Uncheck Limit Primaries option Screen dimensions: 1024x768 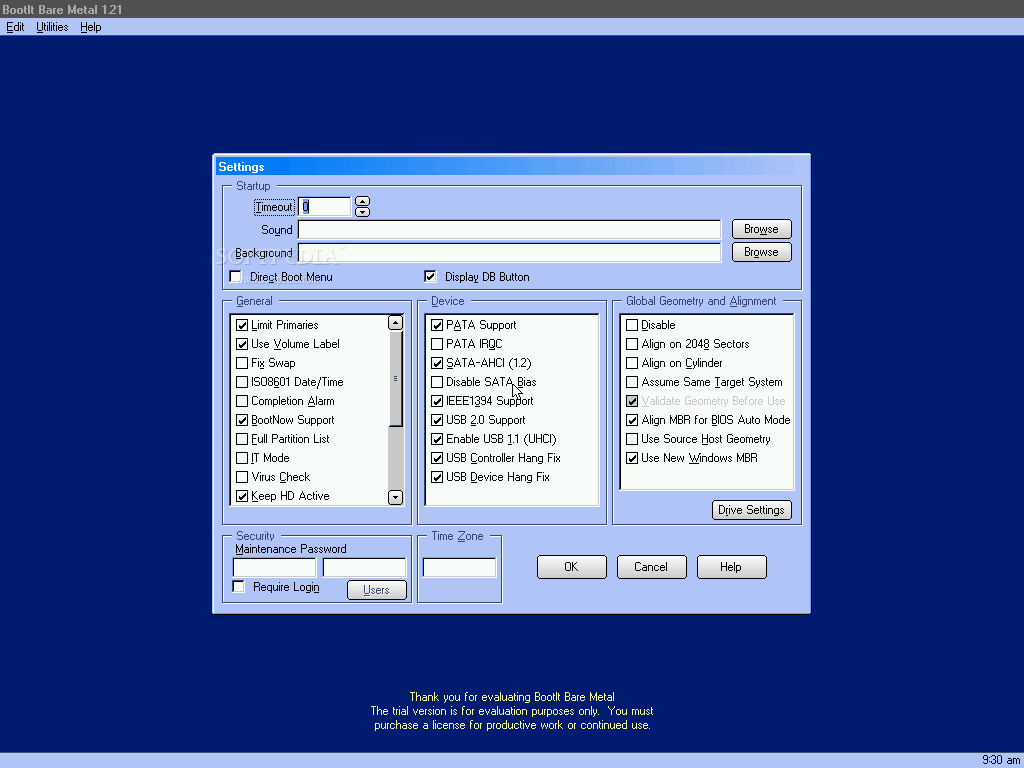point(242,325)
